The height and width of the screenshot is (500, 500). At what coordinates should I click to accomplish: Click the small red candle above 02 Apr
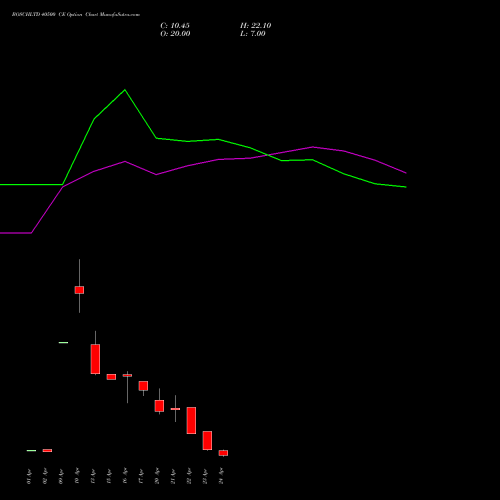pyautogui.click(x=47, y=451)
